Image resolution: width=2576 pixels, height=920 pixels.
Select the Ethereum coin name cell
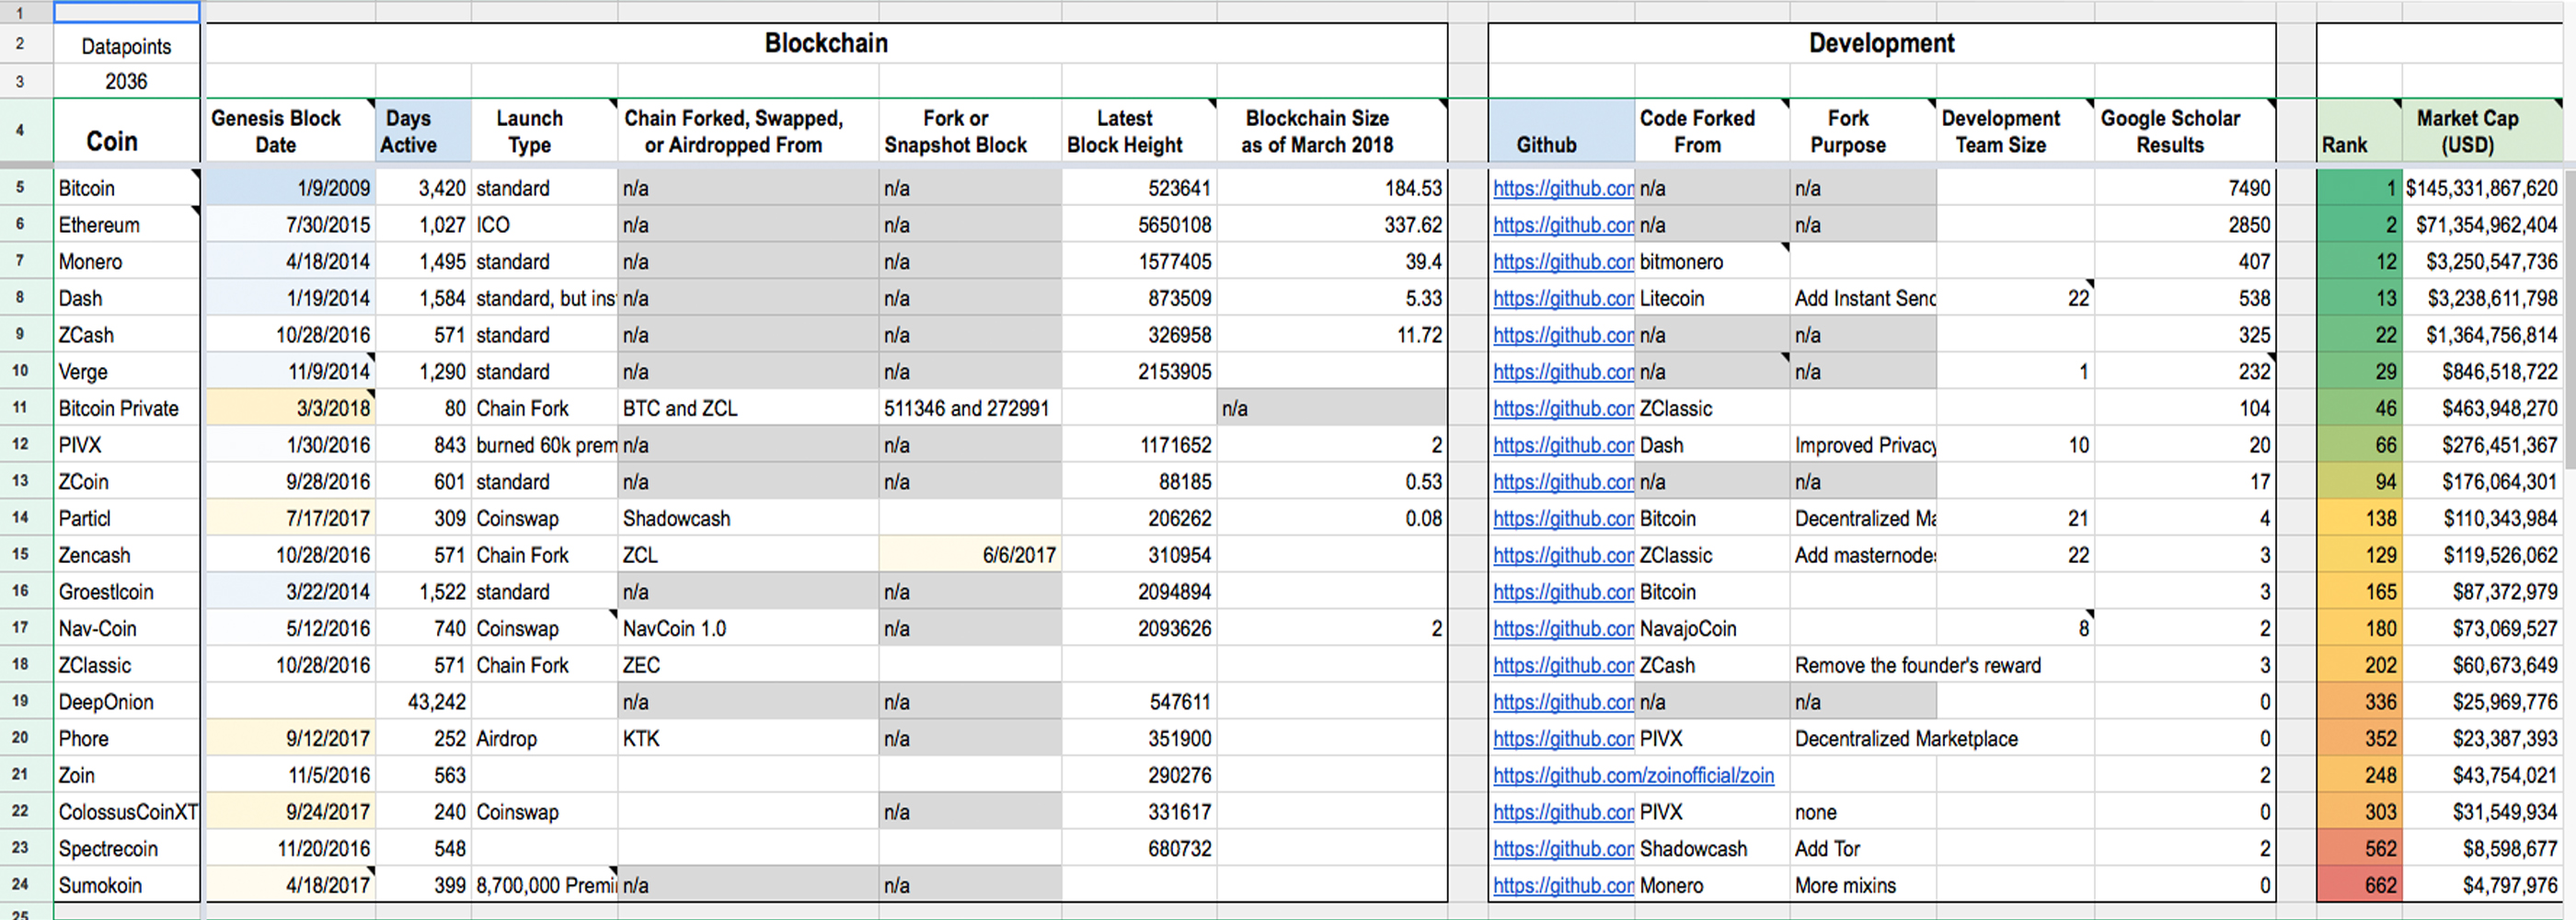coord(127,225)
